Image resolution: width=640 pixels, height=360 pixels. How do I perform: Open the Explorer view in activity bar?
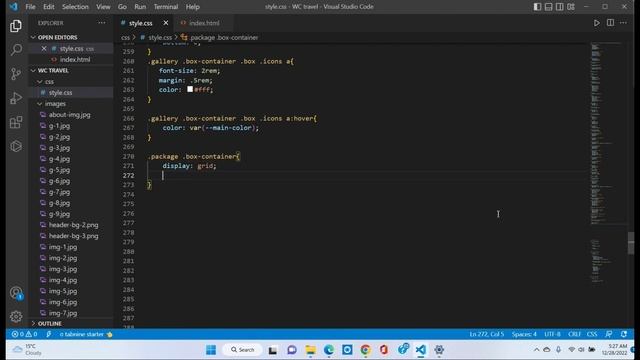coord(16,26)
